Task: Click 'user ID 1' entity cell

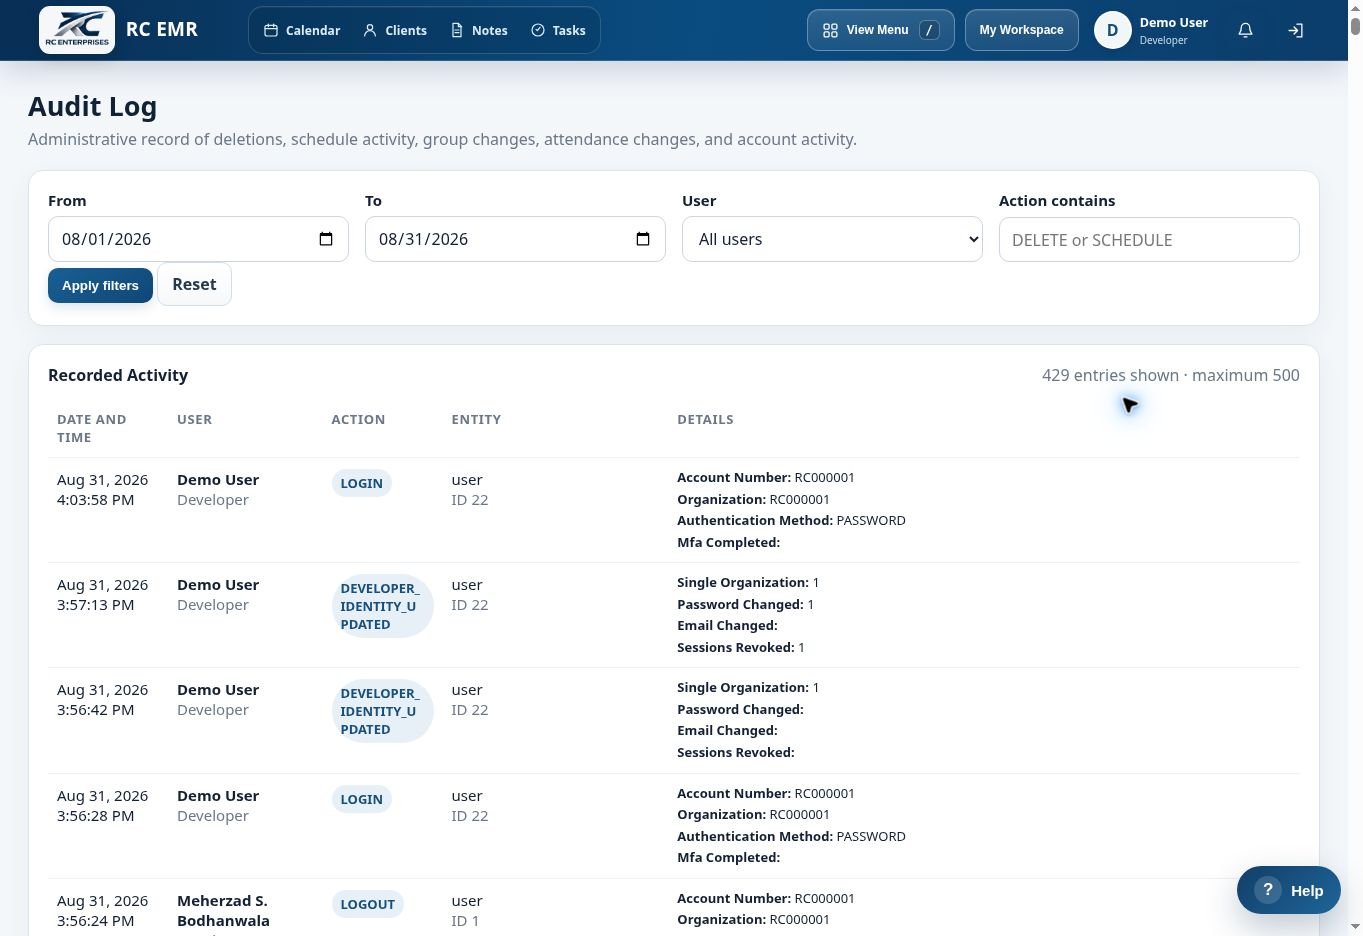Action: [x=466, y=911]
